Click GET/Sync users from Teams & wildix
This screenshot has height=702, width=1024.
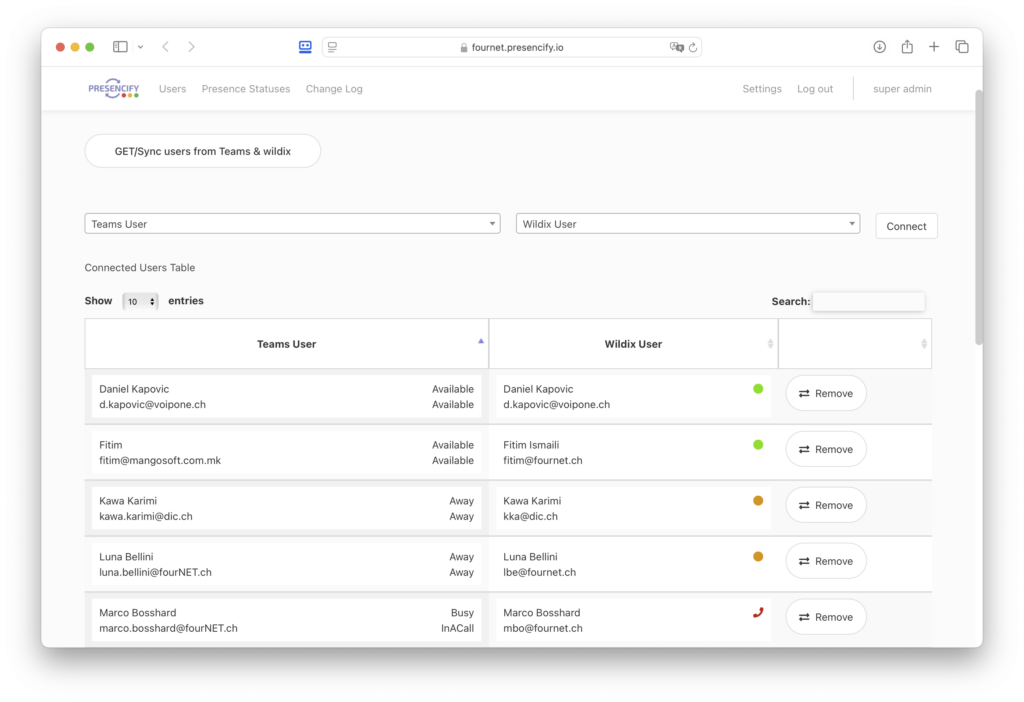202,151
